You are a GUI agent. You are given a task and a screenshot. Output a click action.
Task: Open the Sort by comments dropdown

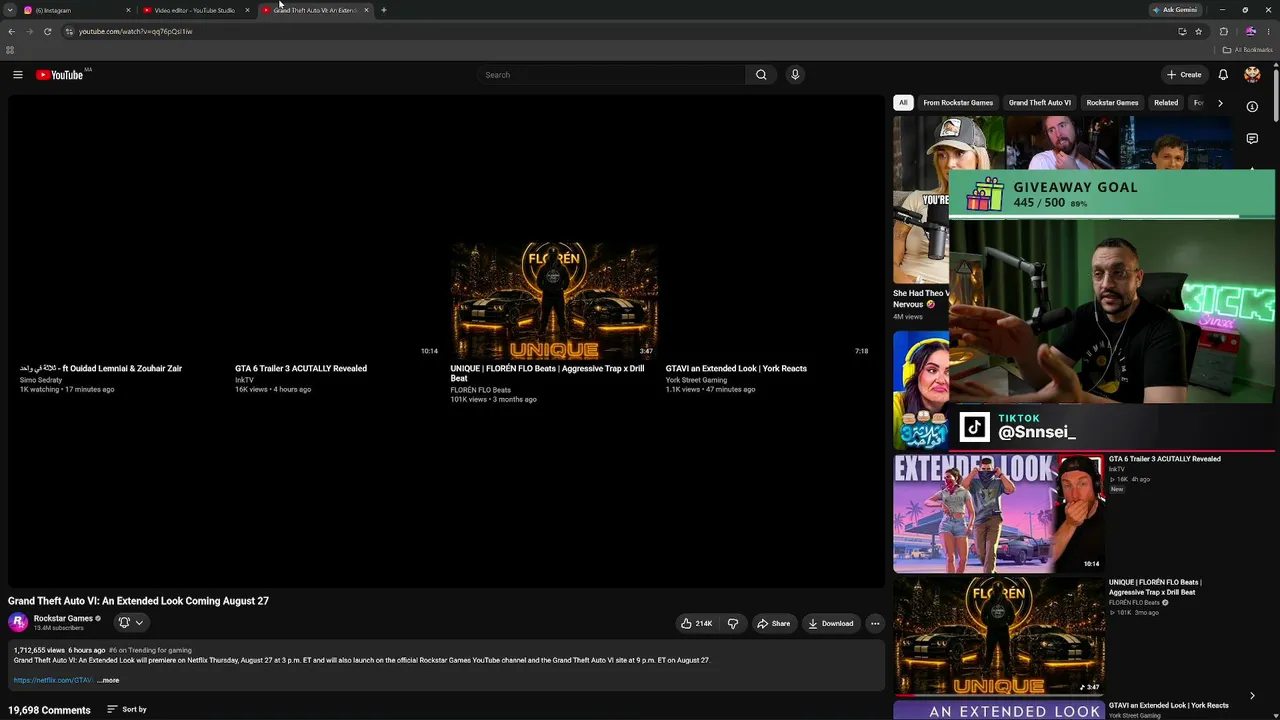pyautogui.click(x=127, y=710)
